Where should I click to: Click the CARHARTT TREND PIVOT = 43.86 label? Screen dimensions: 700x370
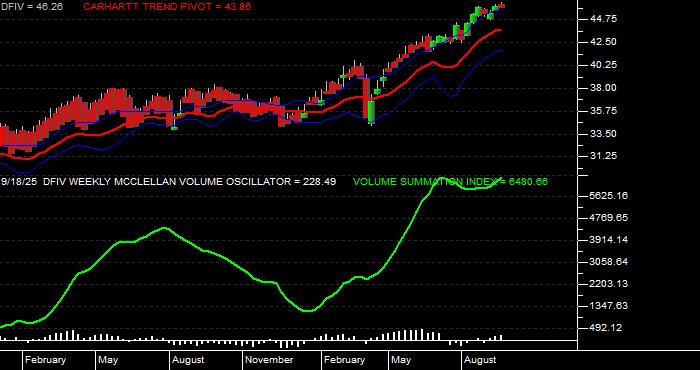point(167,6)
